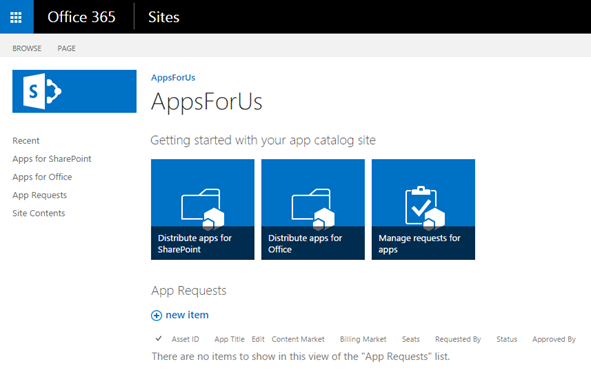The image size is (591, 372).
Task: Open Distribute apps for SharePoint tile
Action: [x=202, y=209]
